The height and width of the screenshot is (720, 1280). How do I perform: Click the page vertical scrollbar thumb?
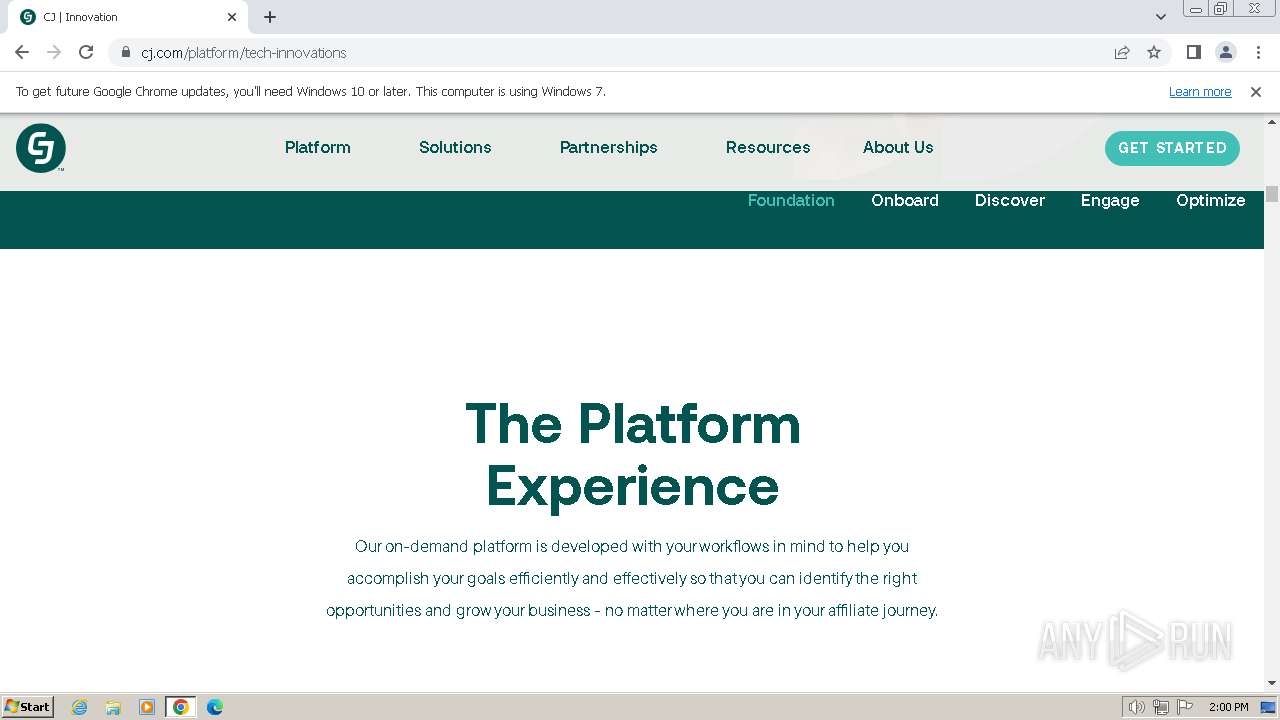point(1272,194)
